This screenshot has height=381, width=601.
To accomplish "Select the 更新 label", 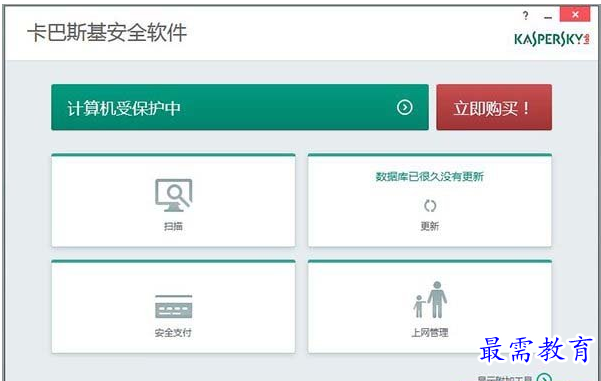I will coord(430,226).
